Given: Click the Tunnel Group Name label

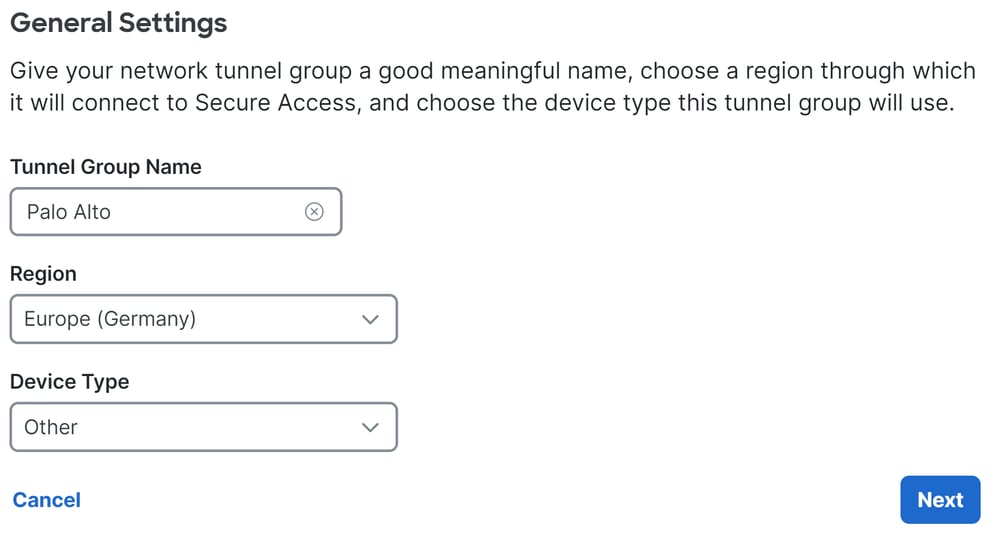Looking at the screenshot, I should click(106, 167).
